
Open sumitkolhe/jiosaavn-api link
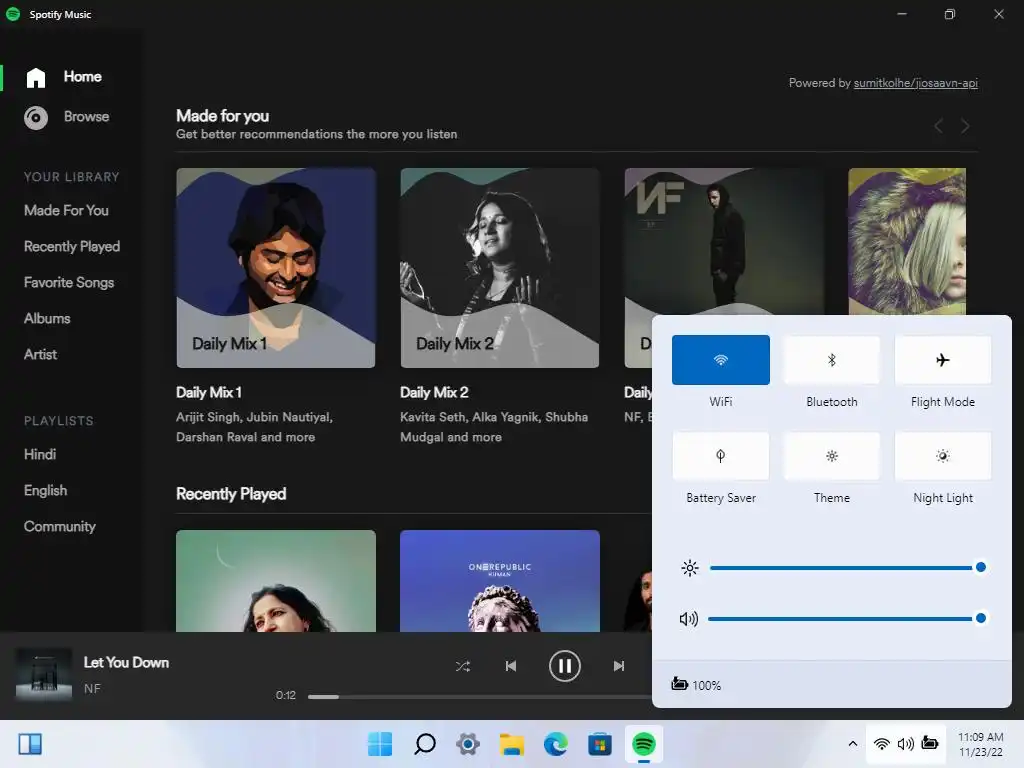[916, 83]
